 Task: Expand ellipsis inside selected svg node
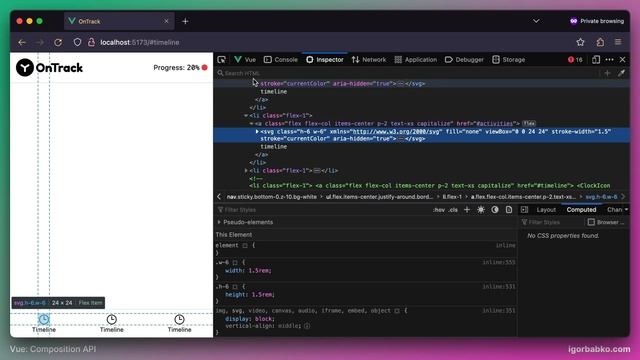coord(401,139)
